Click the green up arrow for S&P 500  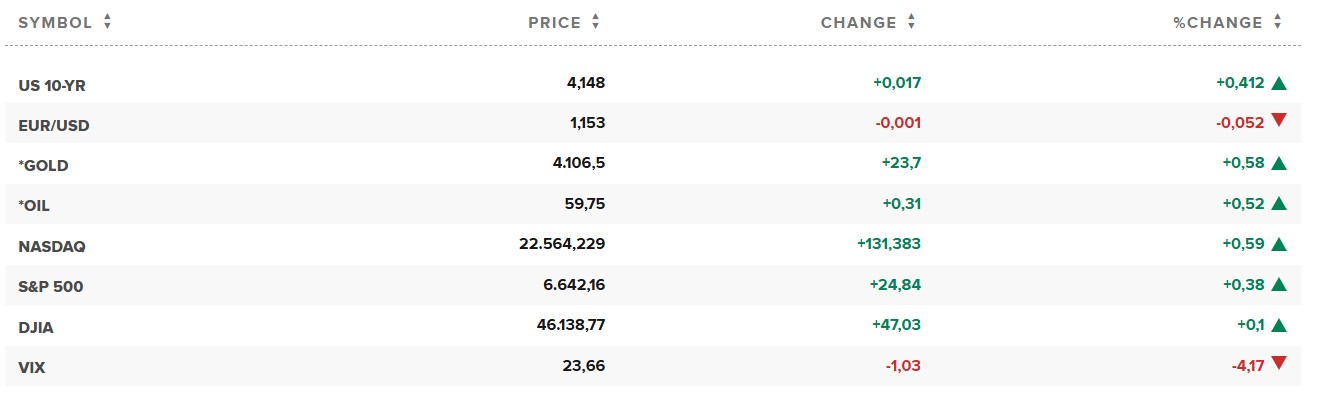[x=1279, y=285]
